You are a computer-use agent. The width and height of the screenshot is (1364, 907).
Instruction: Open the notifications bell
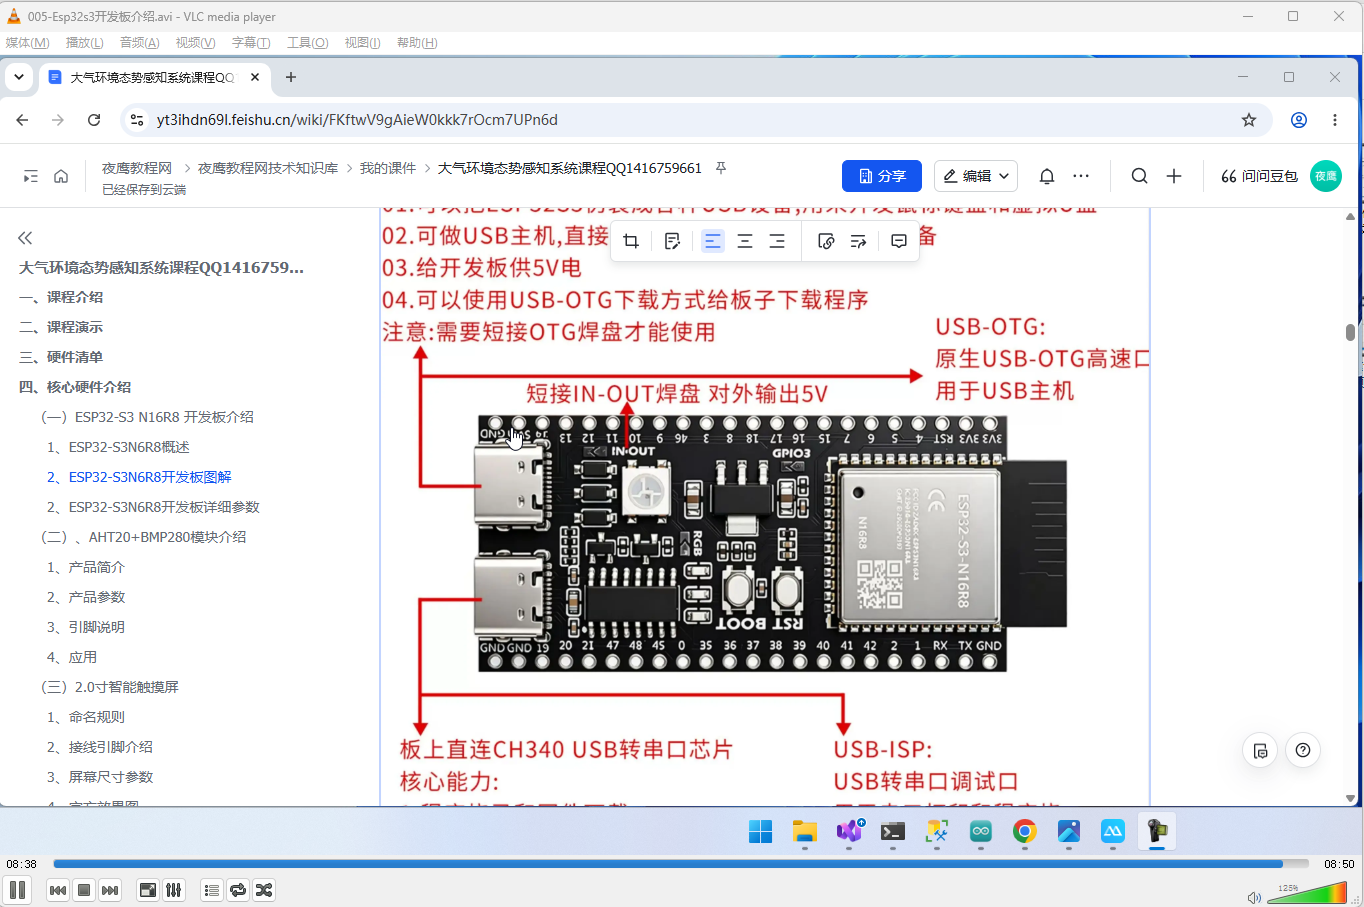(x=1047, y=176)
